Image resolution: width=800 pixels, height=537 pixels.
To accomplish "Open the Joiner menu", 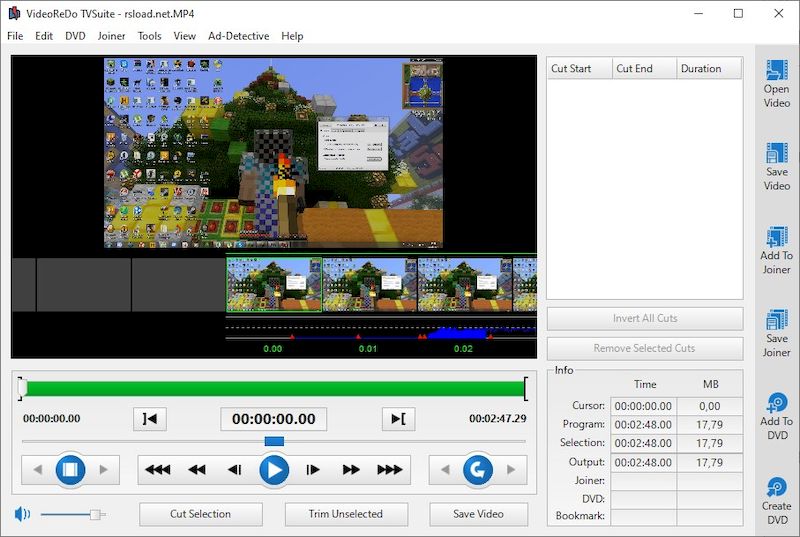I will tap(111, 36).
